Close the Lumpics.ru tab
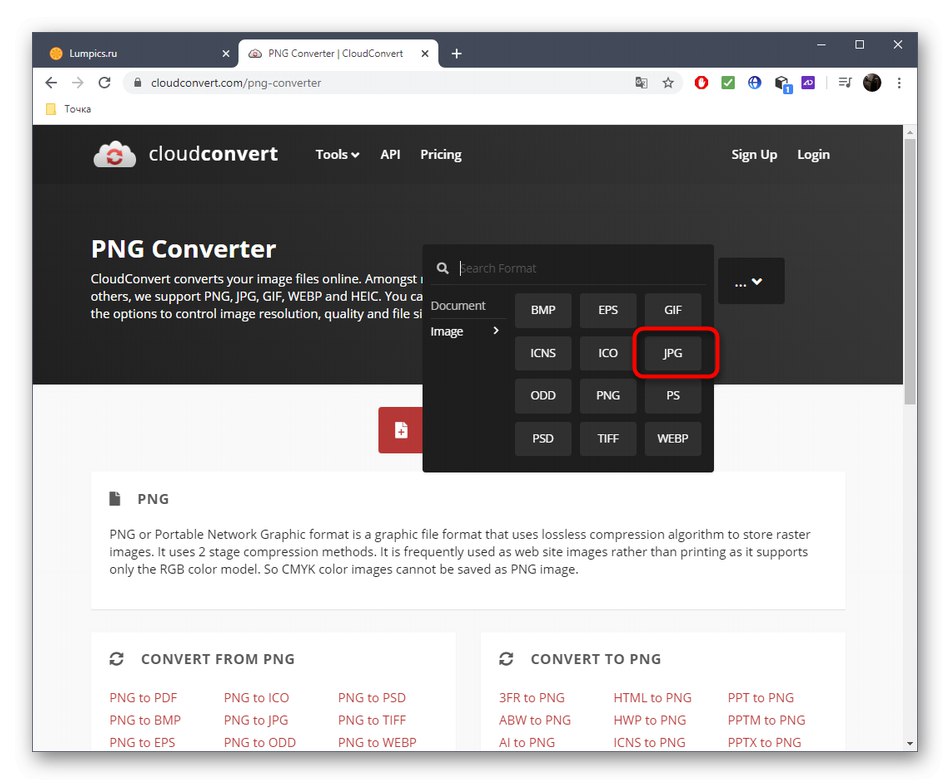This screenshot has width=950, height=784. [x=225, y=54]
